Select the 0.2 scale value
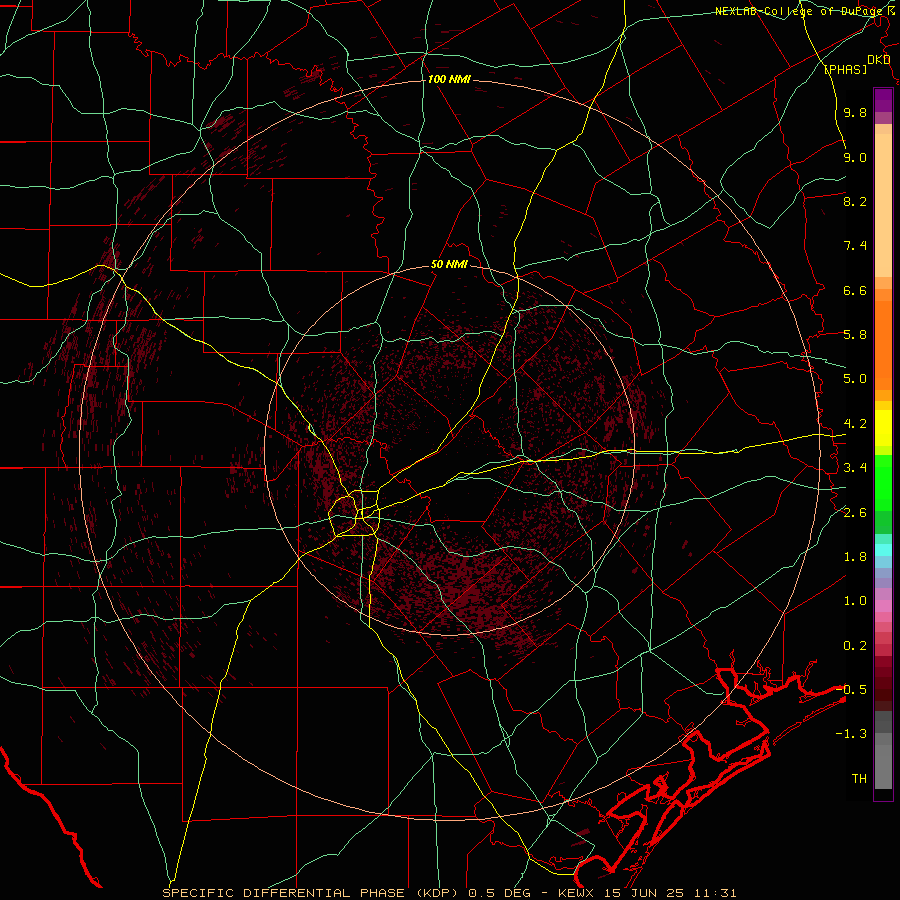 (x=855, y=646)
